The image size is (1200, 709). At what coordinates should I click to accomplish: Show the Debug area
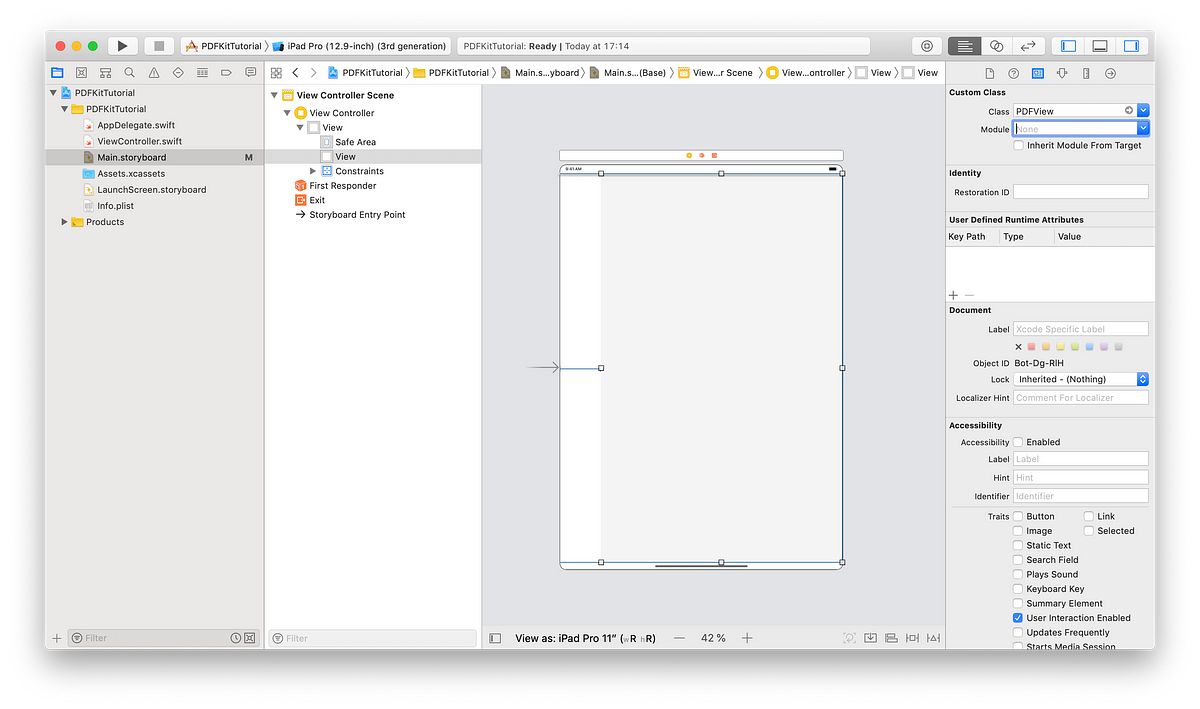1100,46
